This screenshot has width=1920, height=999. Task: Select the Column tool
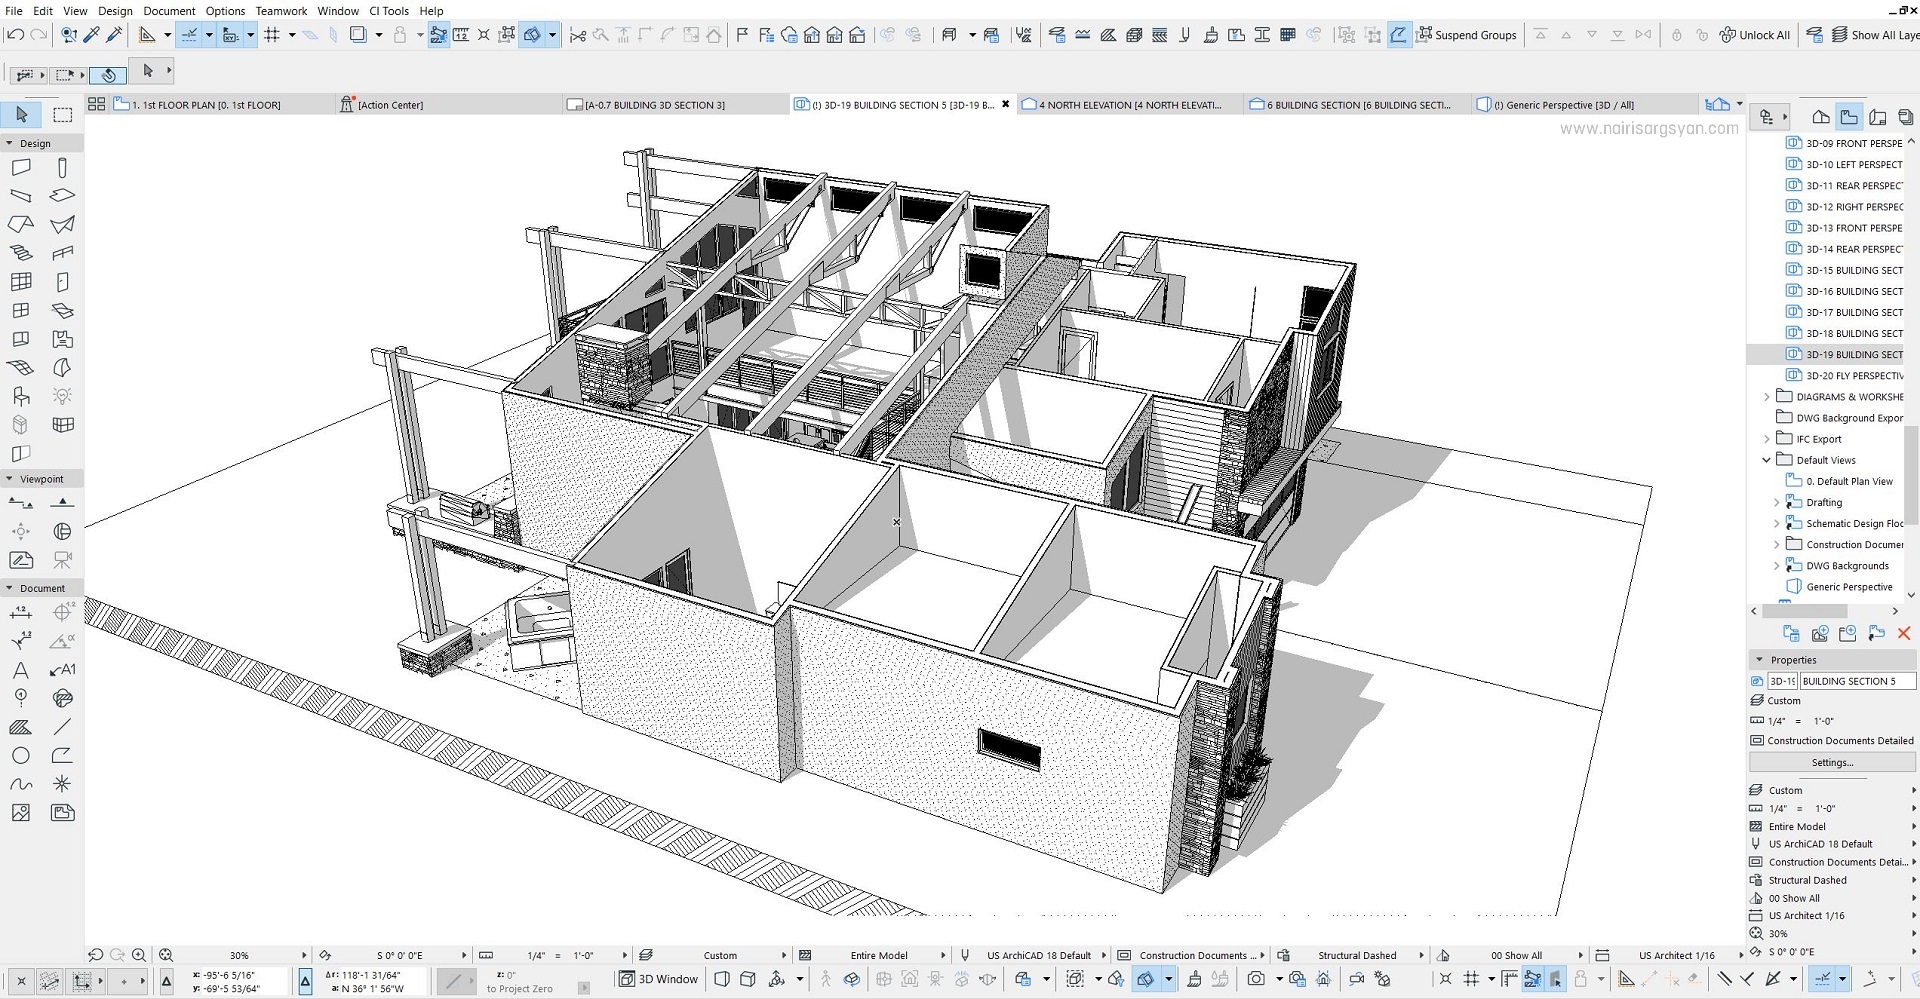[62, 167]
